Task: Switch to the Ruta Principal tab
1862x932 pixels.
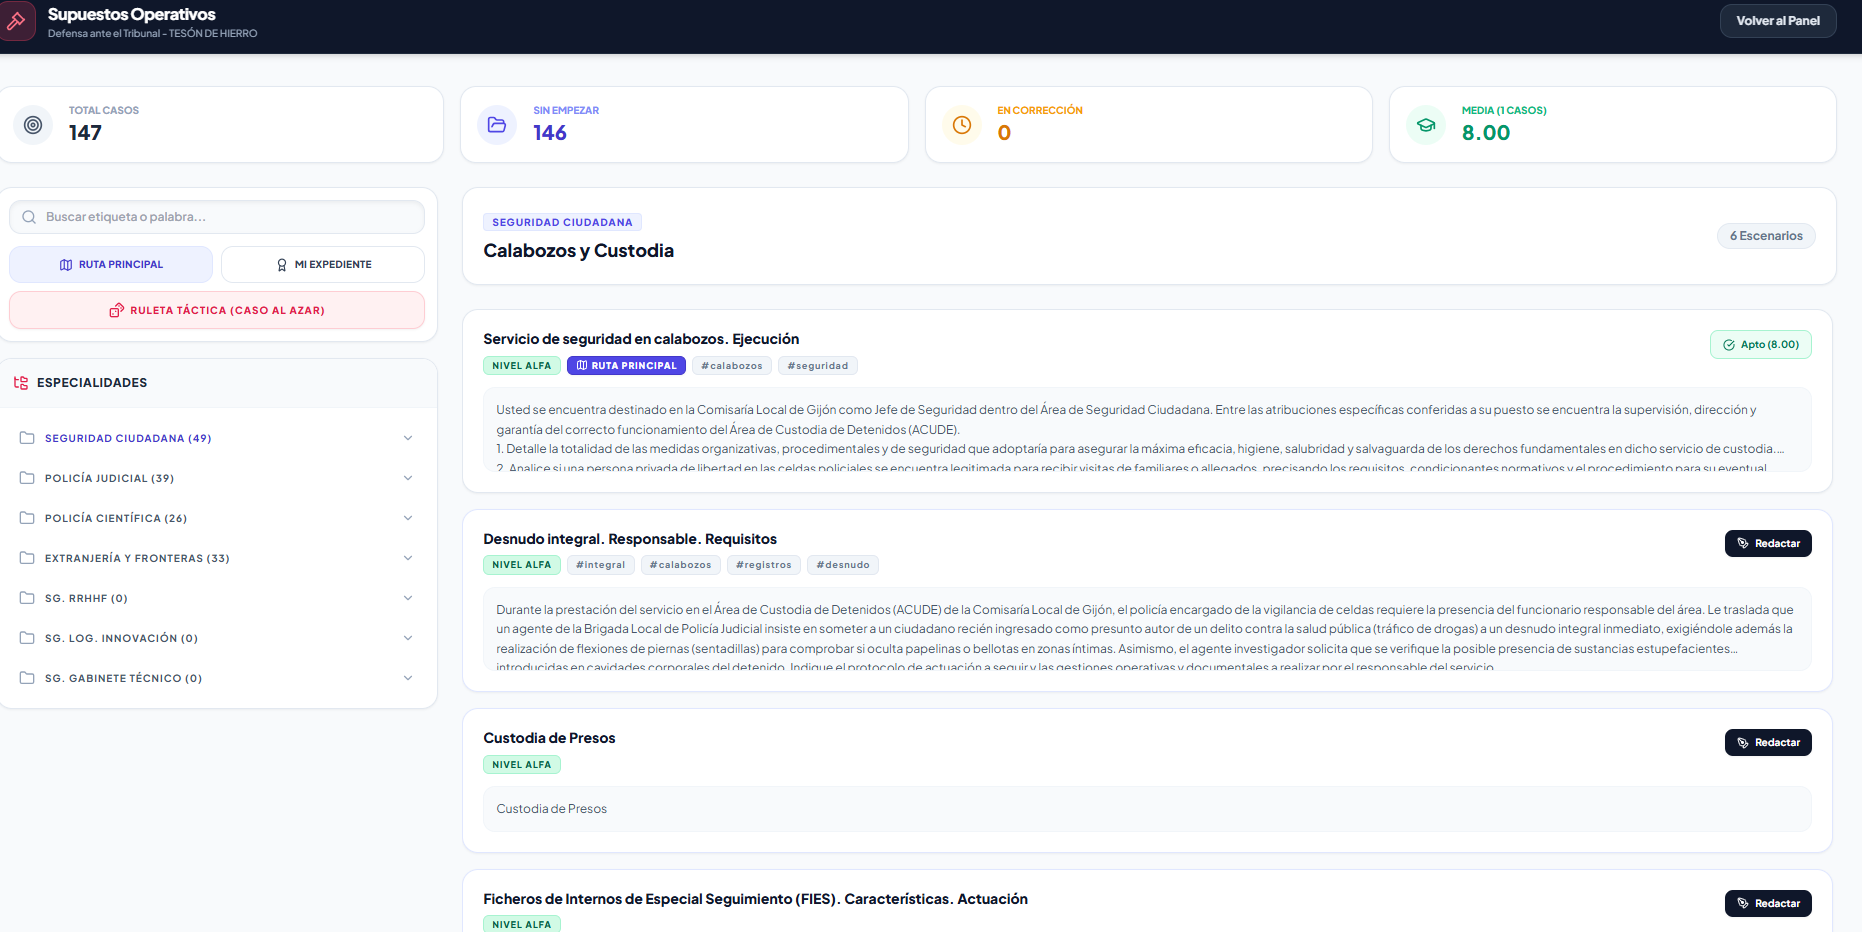Action: [x=111, y=265]
